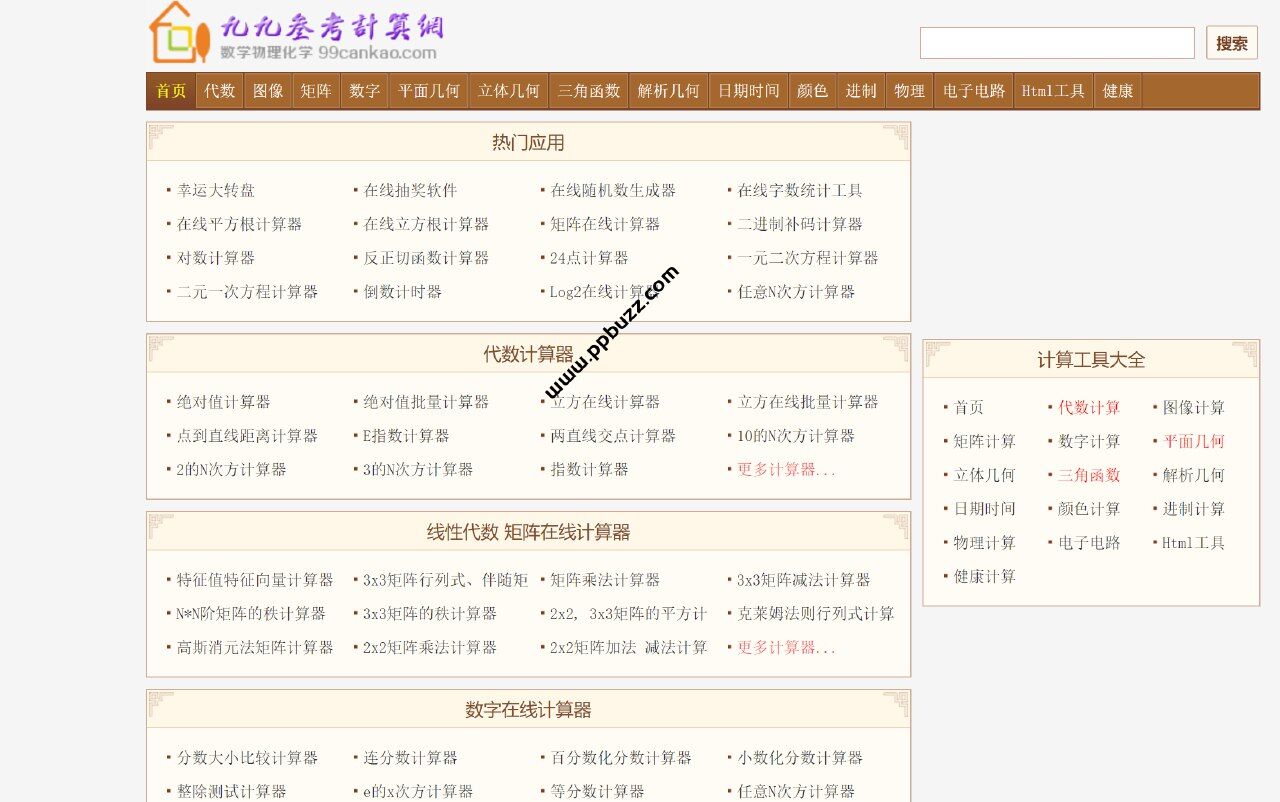Screen dimensions: 1280x802
Task: Open the 倒数计时器 link
Action: [x=403, y=292]
